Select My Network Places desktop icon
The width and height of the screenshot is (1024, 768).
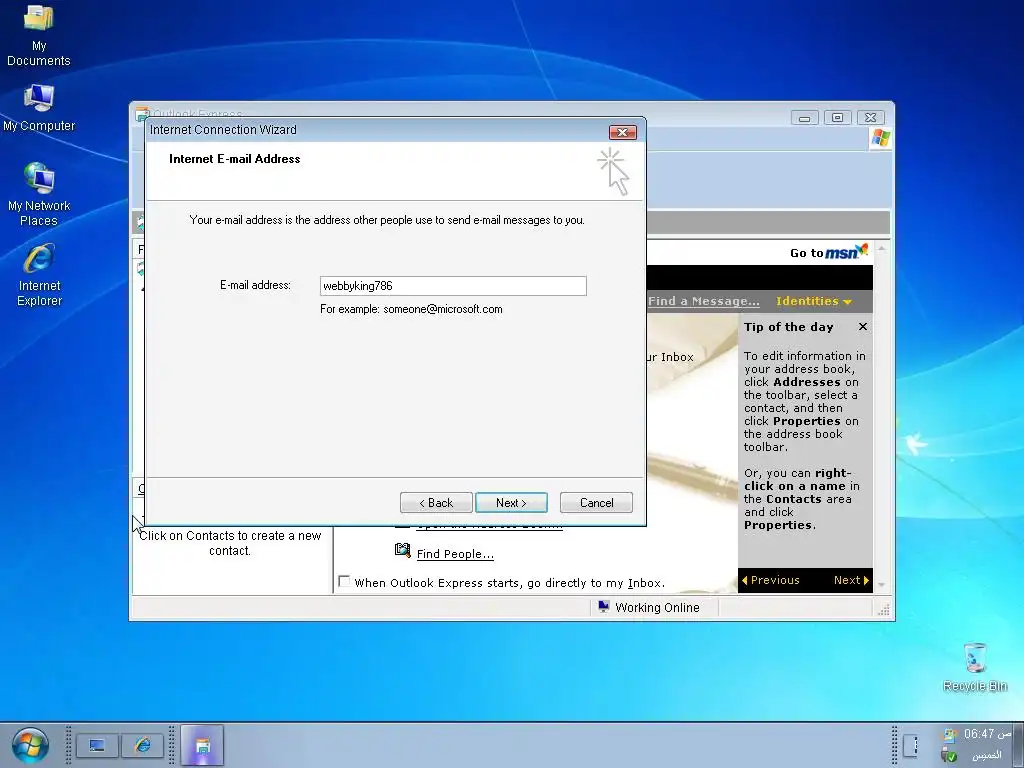39,195
